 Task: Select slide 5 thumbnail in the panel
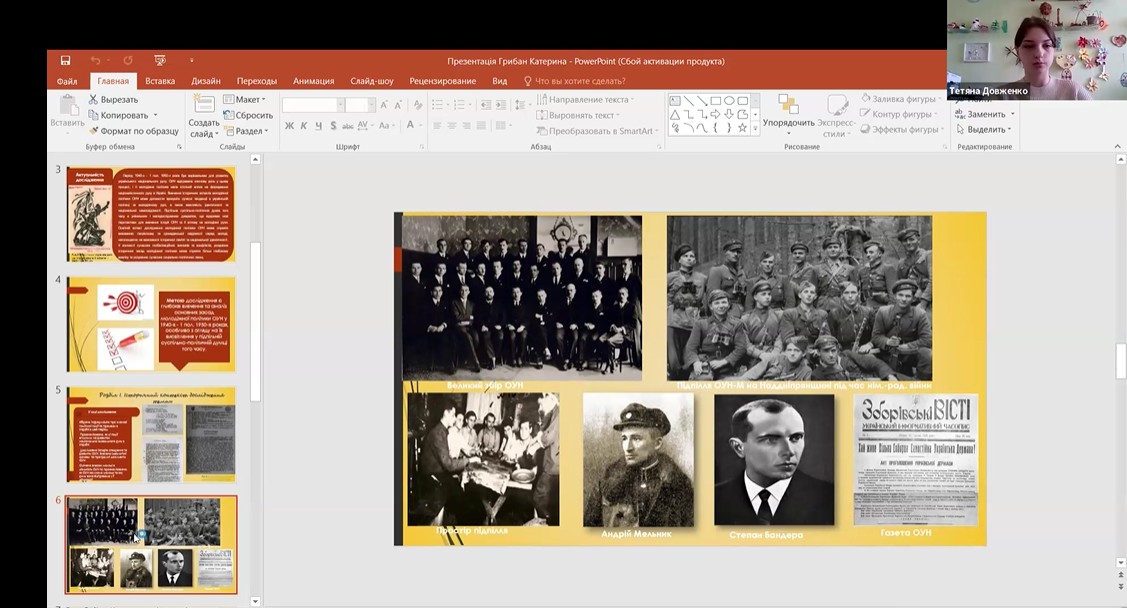(x=151, y=434)
